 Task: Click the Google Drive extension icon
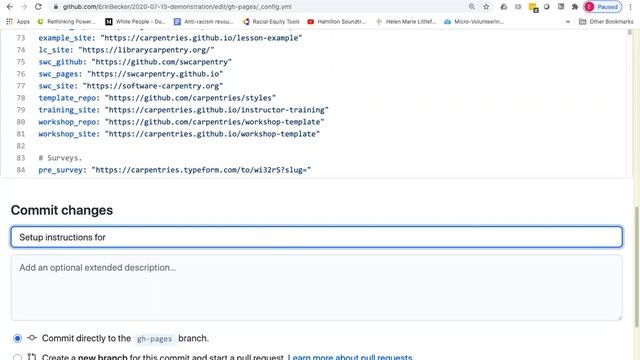[x=504, y=7]
